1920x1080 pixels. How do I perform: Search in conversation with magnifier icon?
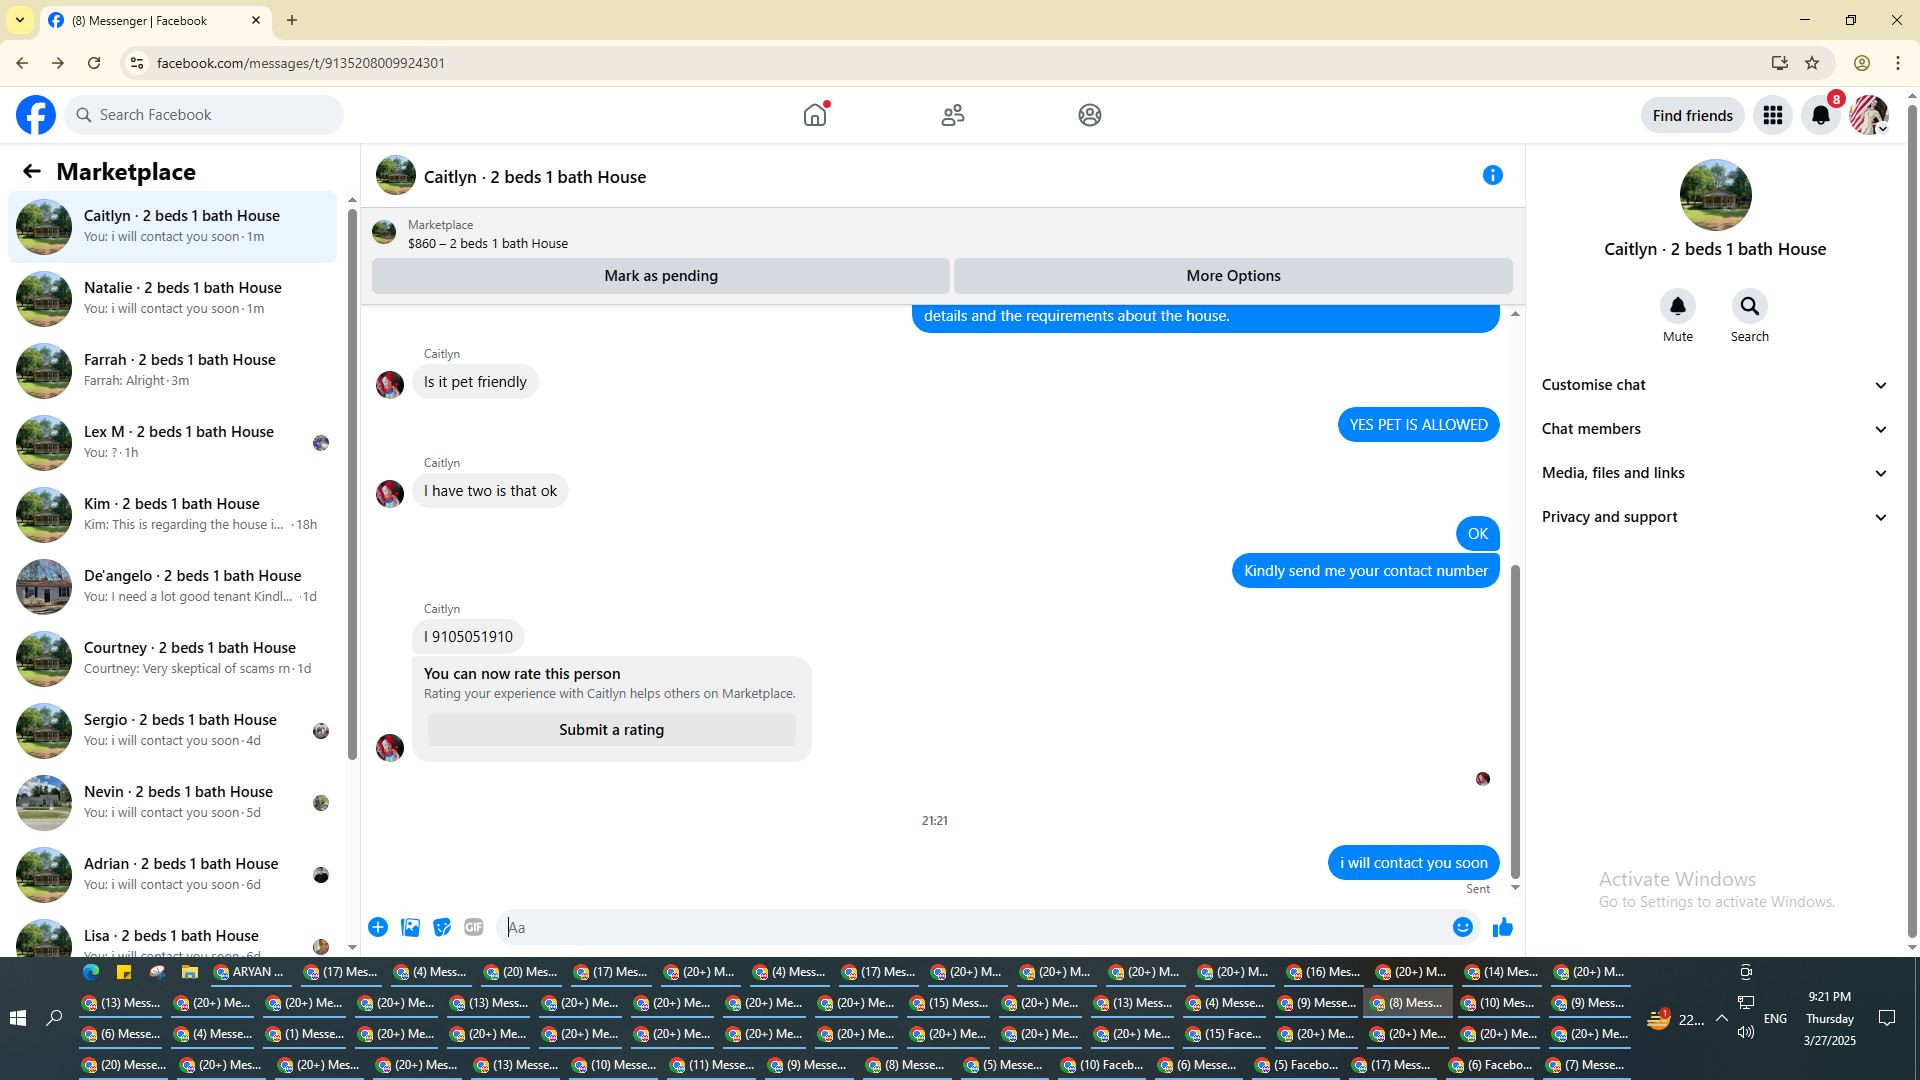[1750, 306]
